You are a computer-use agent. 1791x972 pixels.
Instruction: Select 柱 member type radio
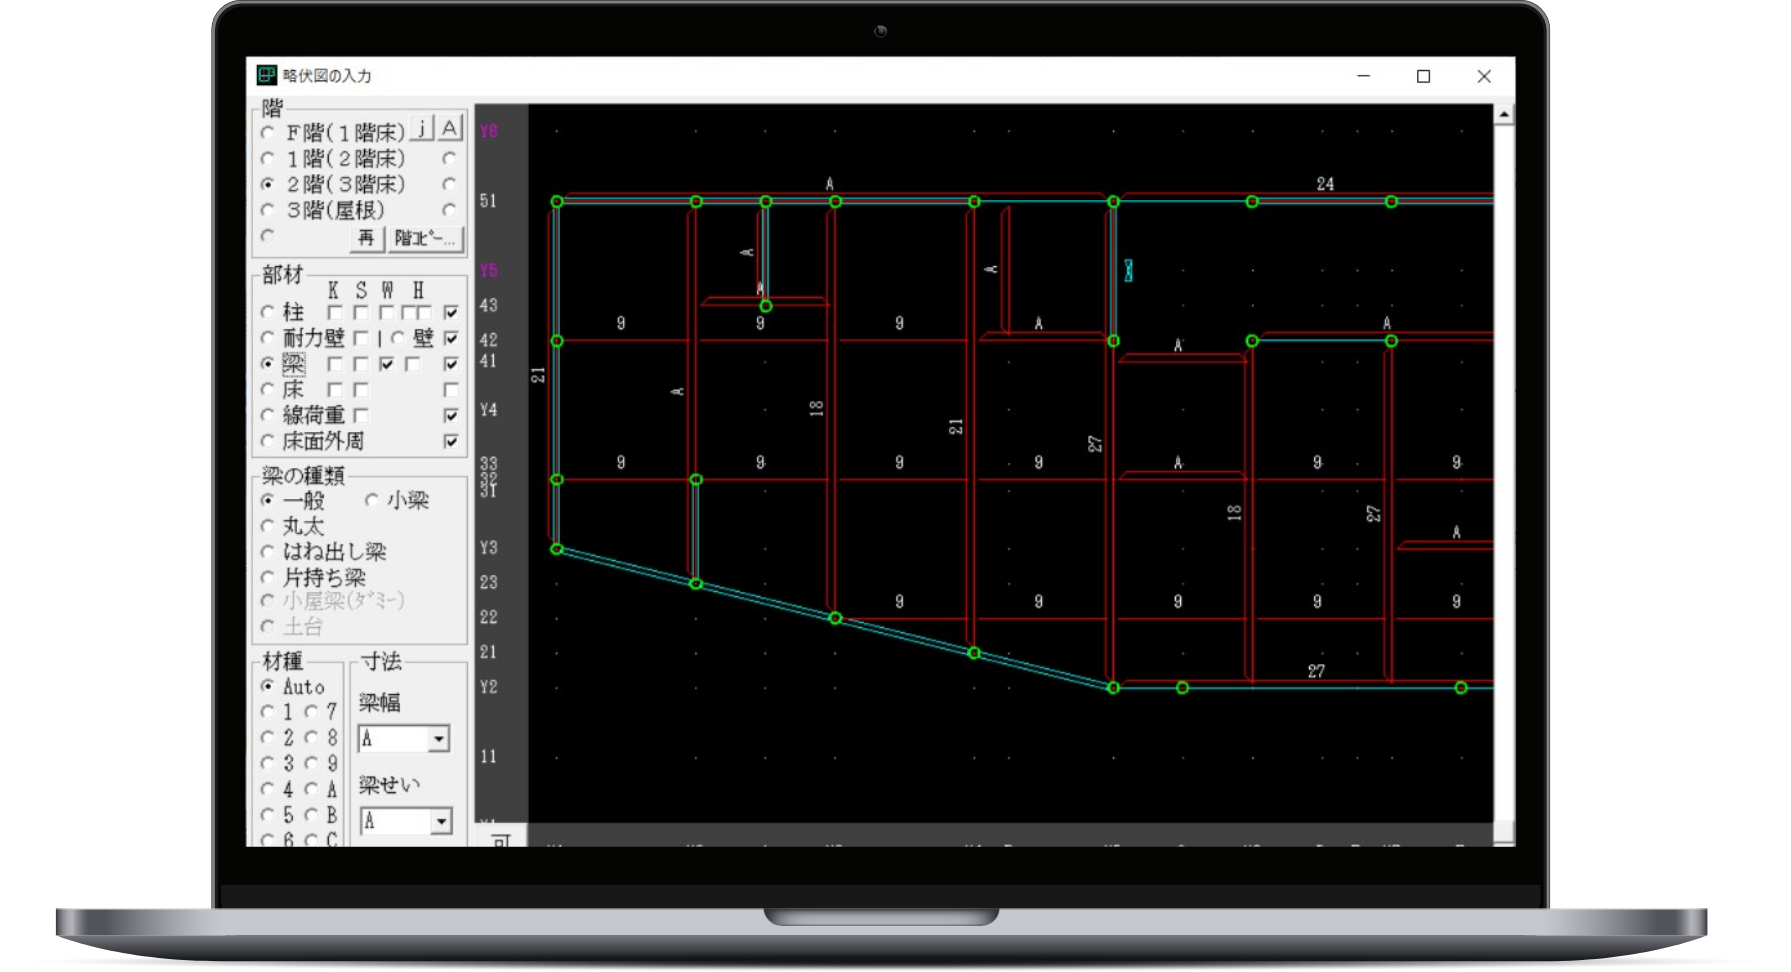click(267, 312)
